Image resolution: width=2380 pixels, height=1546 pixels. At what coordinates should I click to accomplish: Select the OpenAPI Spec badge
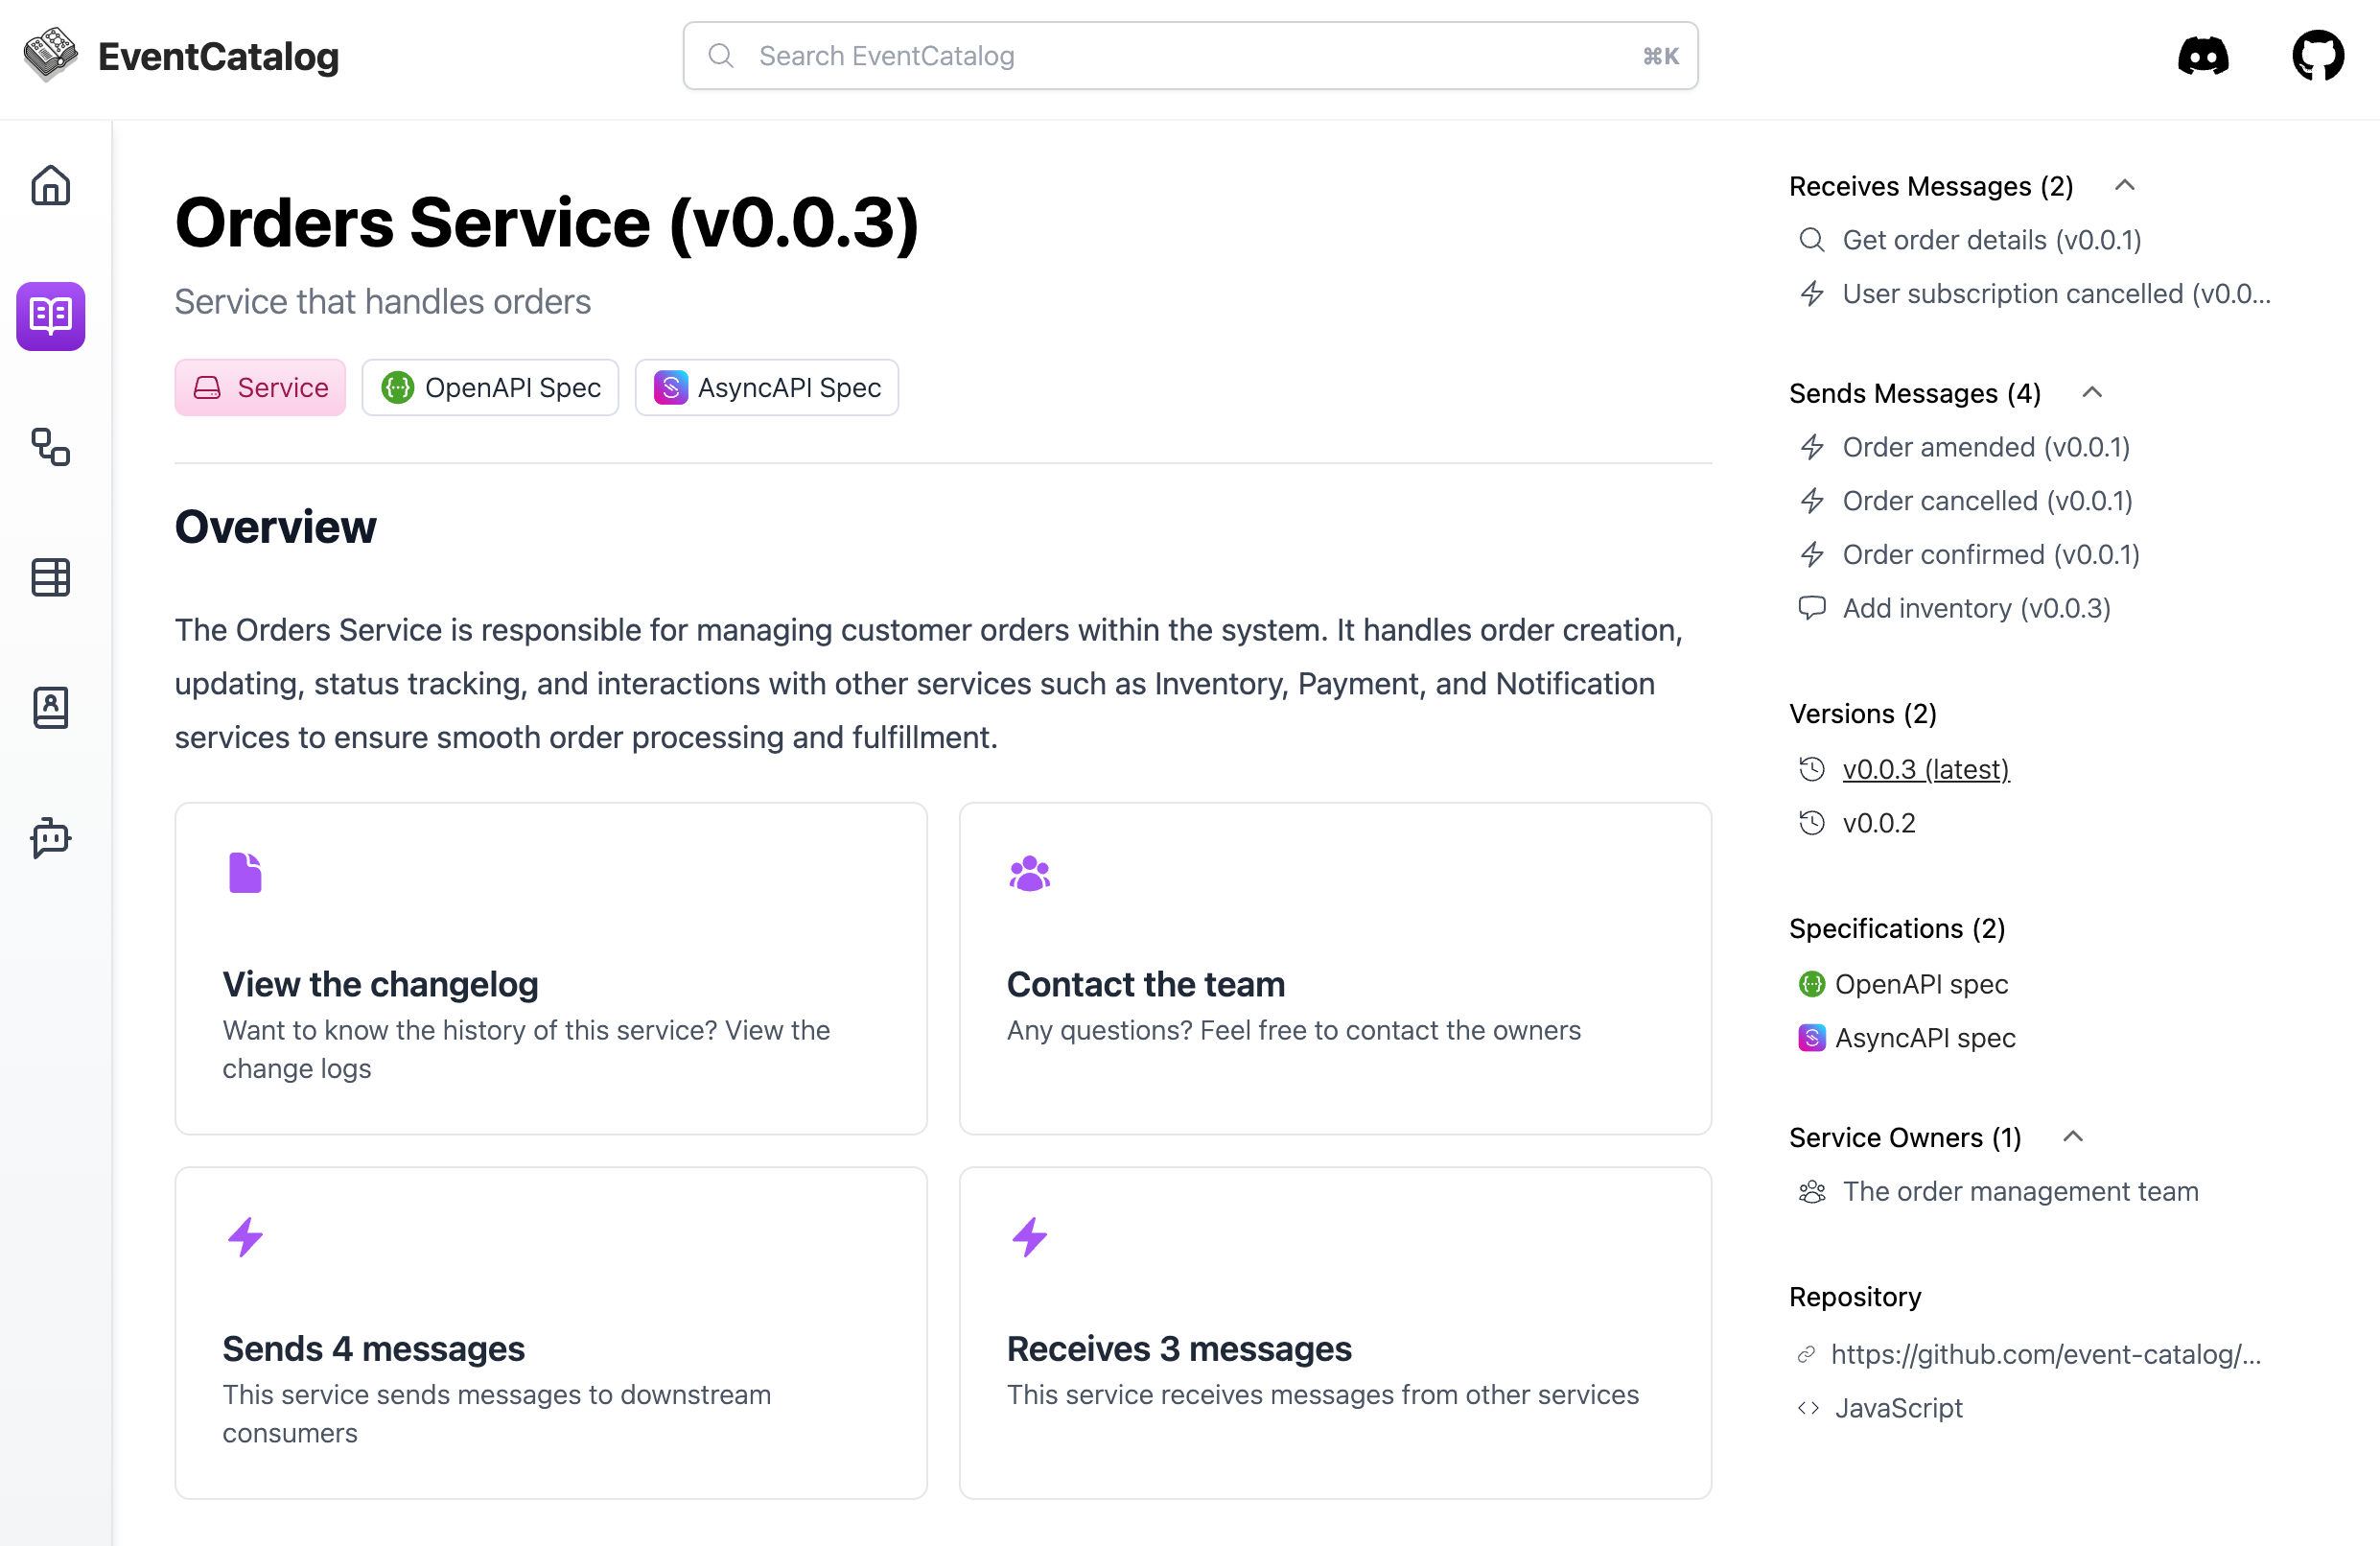click(490, 388)
